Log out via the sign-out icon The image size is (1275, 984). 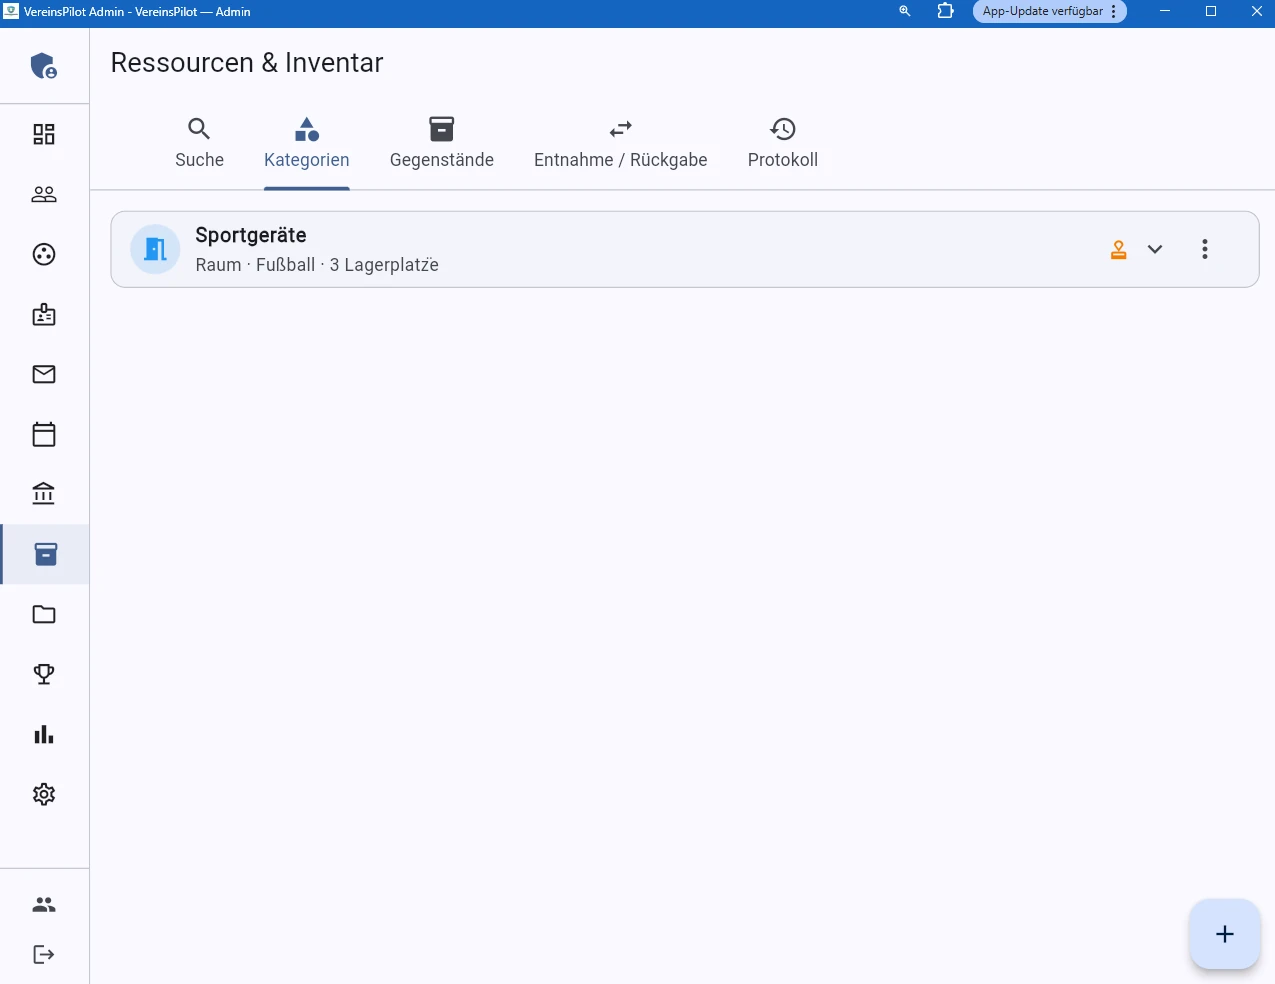click(x=44, y=953)
